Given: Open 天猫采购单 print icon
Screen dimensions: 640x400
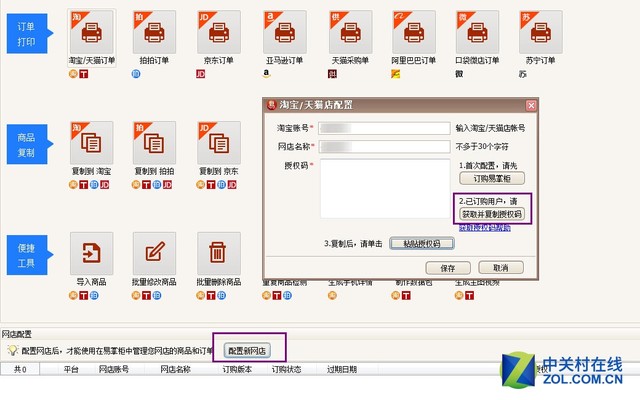Looking at the screenshot, I should pyautogui.click(x=349, y=33).
